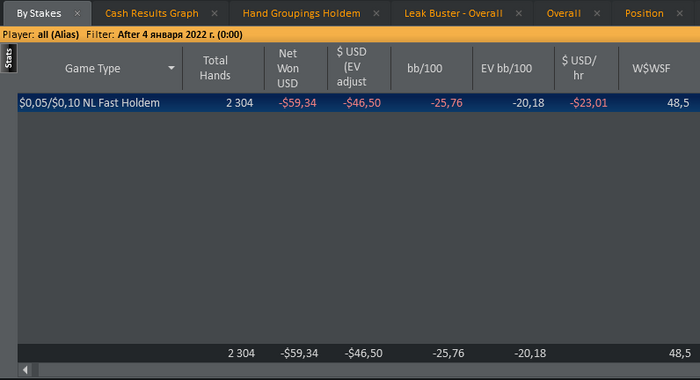Open the Leak Buster - Overall tab

(453, 13)
